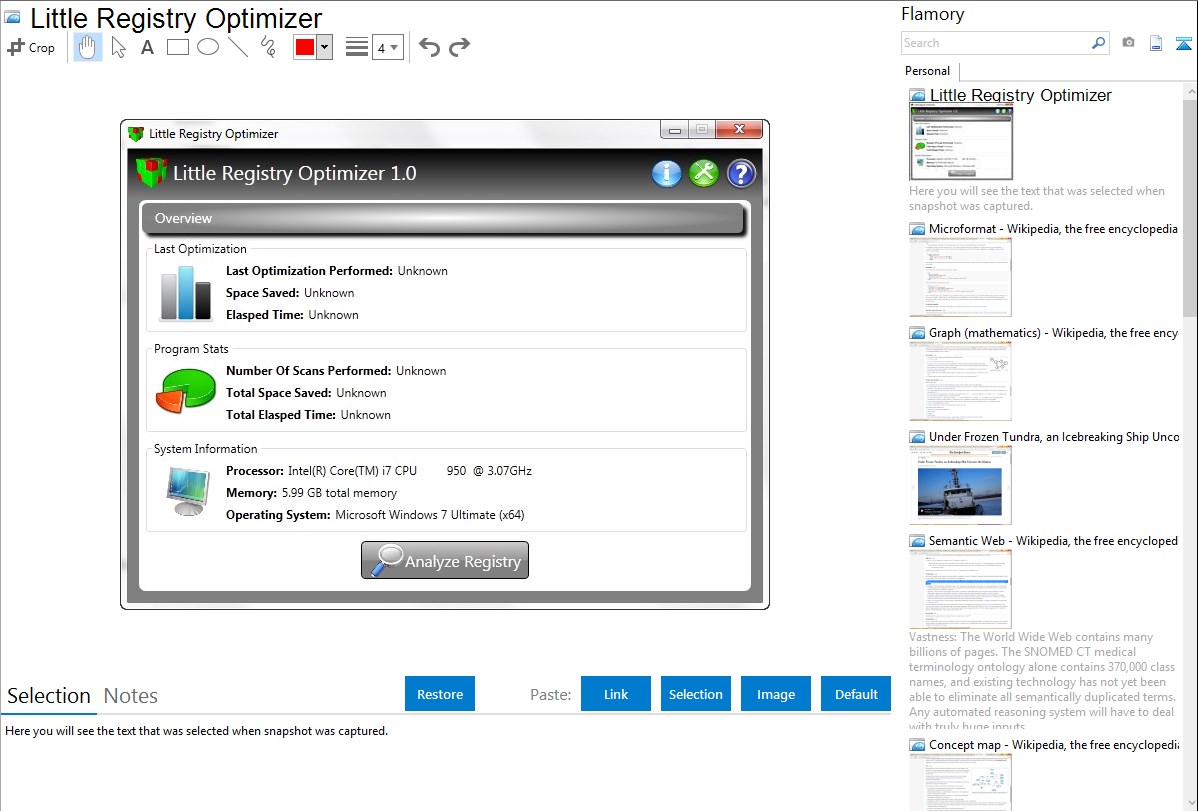Open the Microformat Wikipedia snapshot title
The height and width of the screenshot is (811, 1198).
click(1053, 229)
